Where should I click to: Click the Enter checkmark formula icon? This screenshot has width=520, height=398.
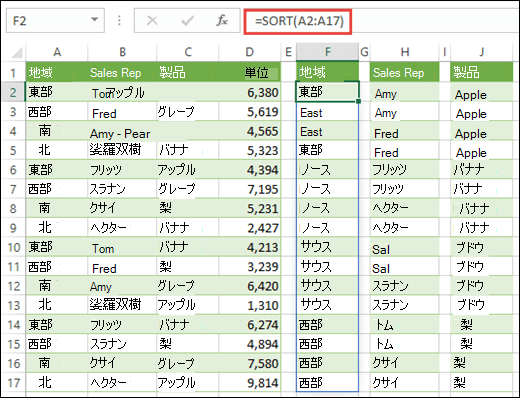(x=187, y=21)
